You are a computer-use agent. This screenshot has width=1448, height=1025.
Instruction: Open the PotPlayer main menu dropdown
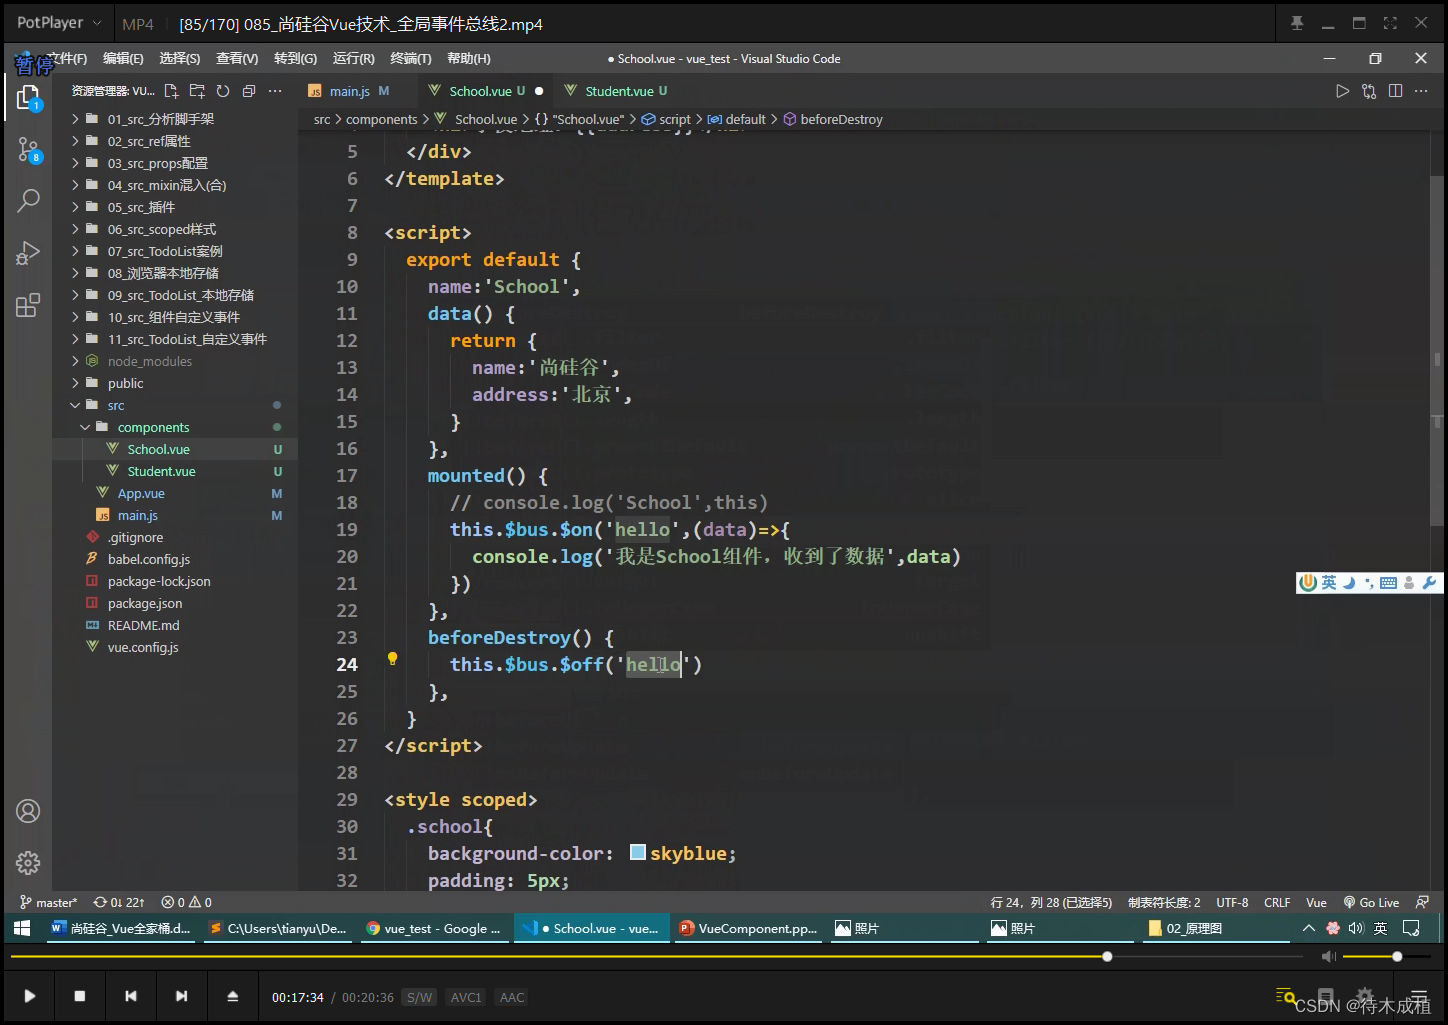click(x=59, y=22)
